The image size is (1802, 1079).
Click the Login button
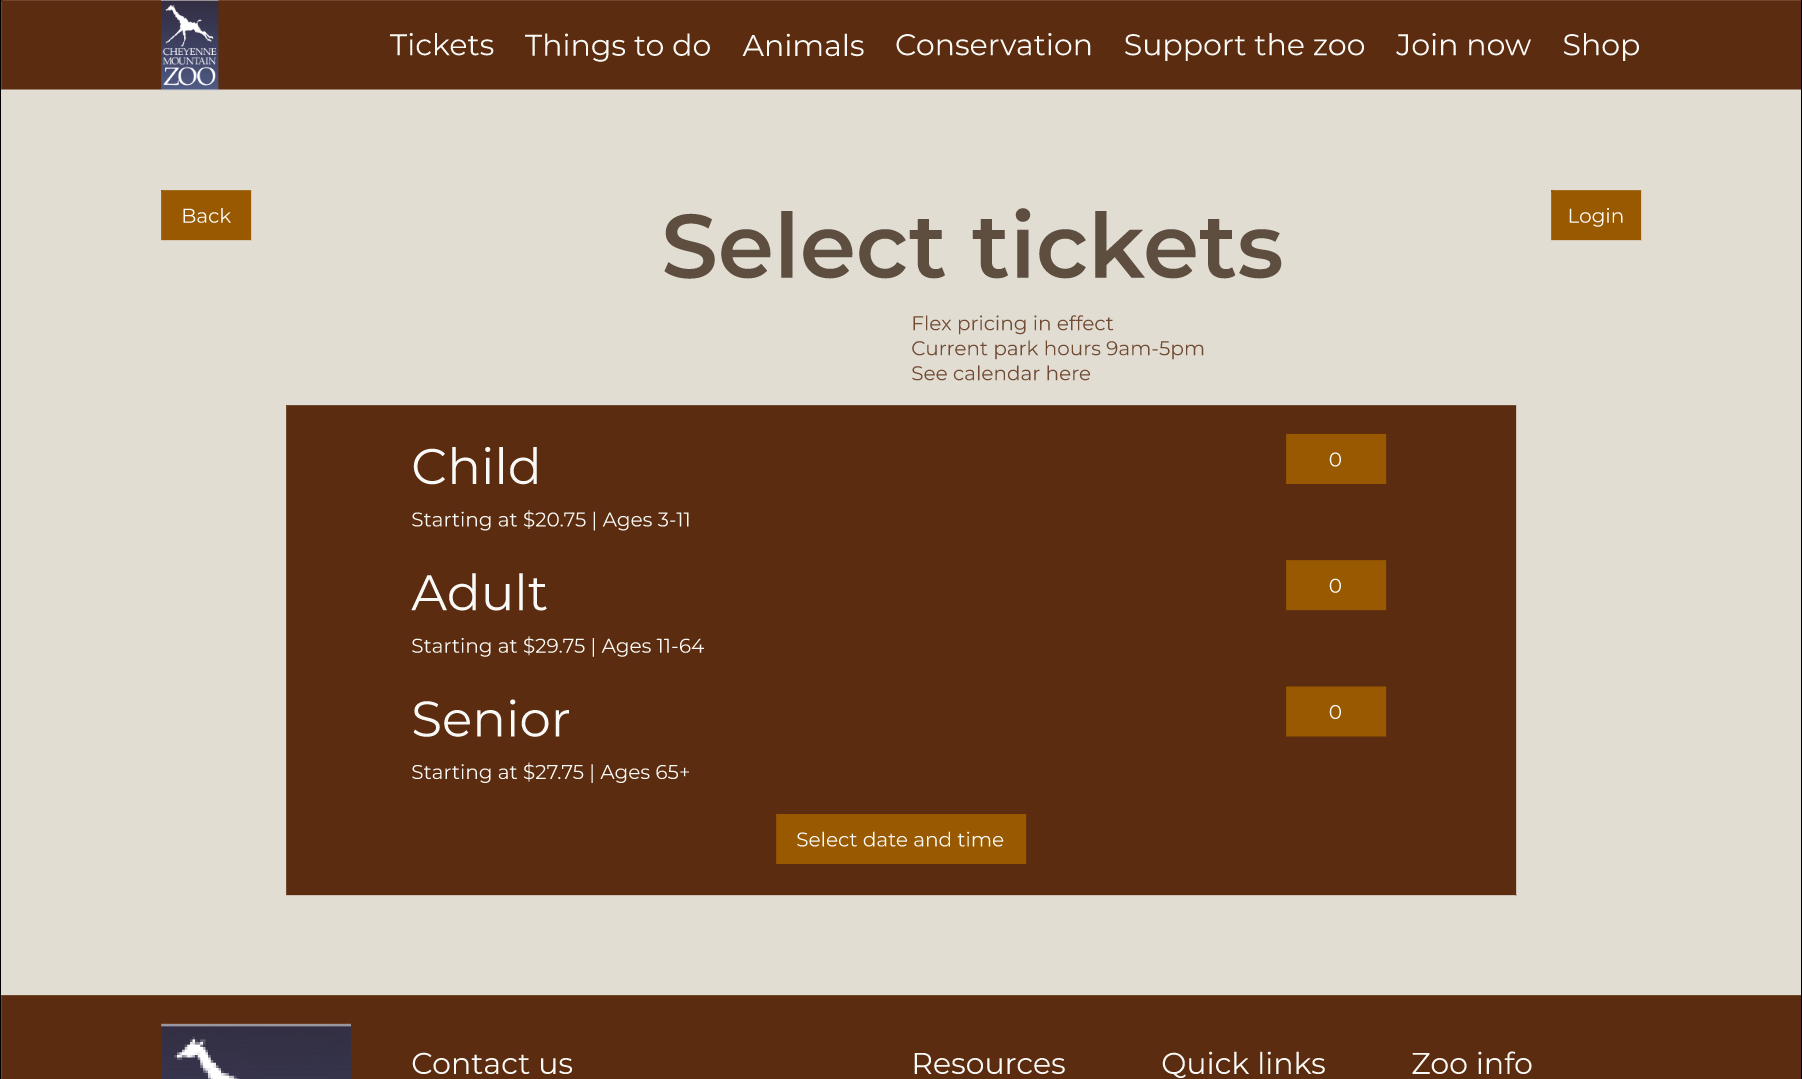pos(1595,214)
